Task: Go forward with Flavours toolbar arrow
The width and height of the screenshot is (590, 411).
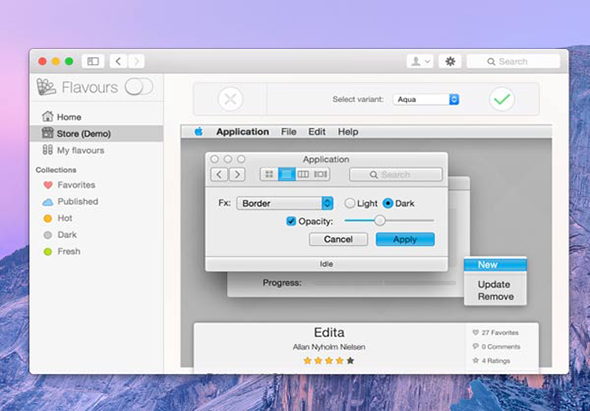Action: (136, 61)
